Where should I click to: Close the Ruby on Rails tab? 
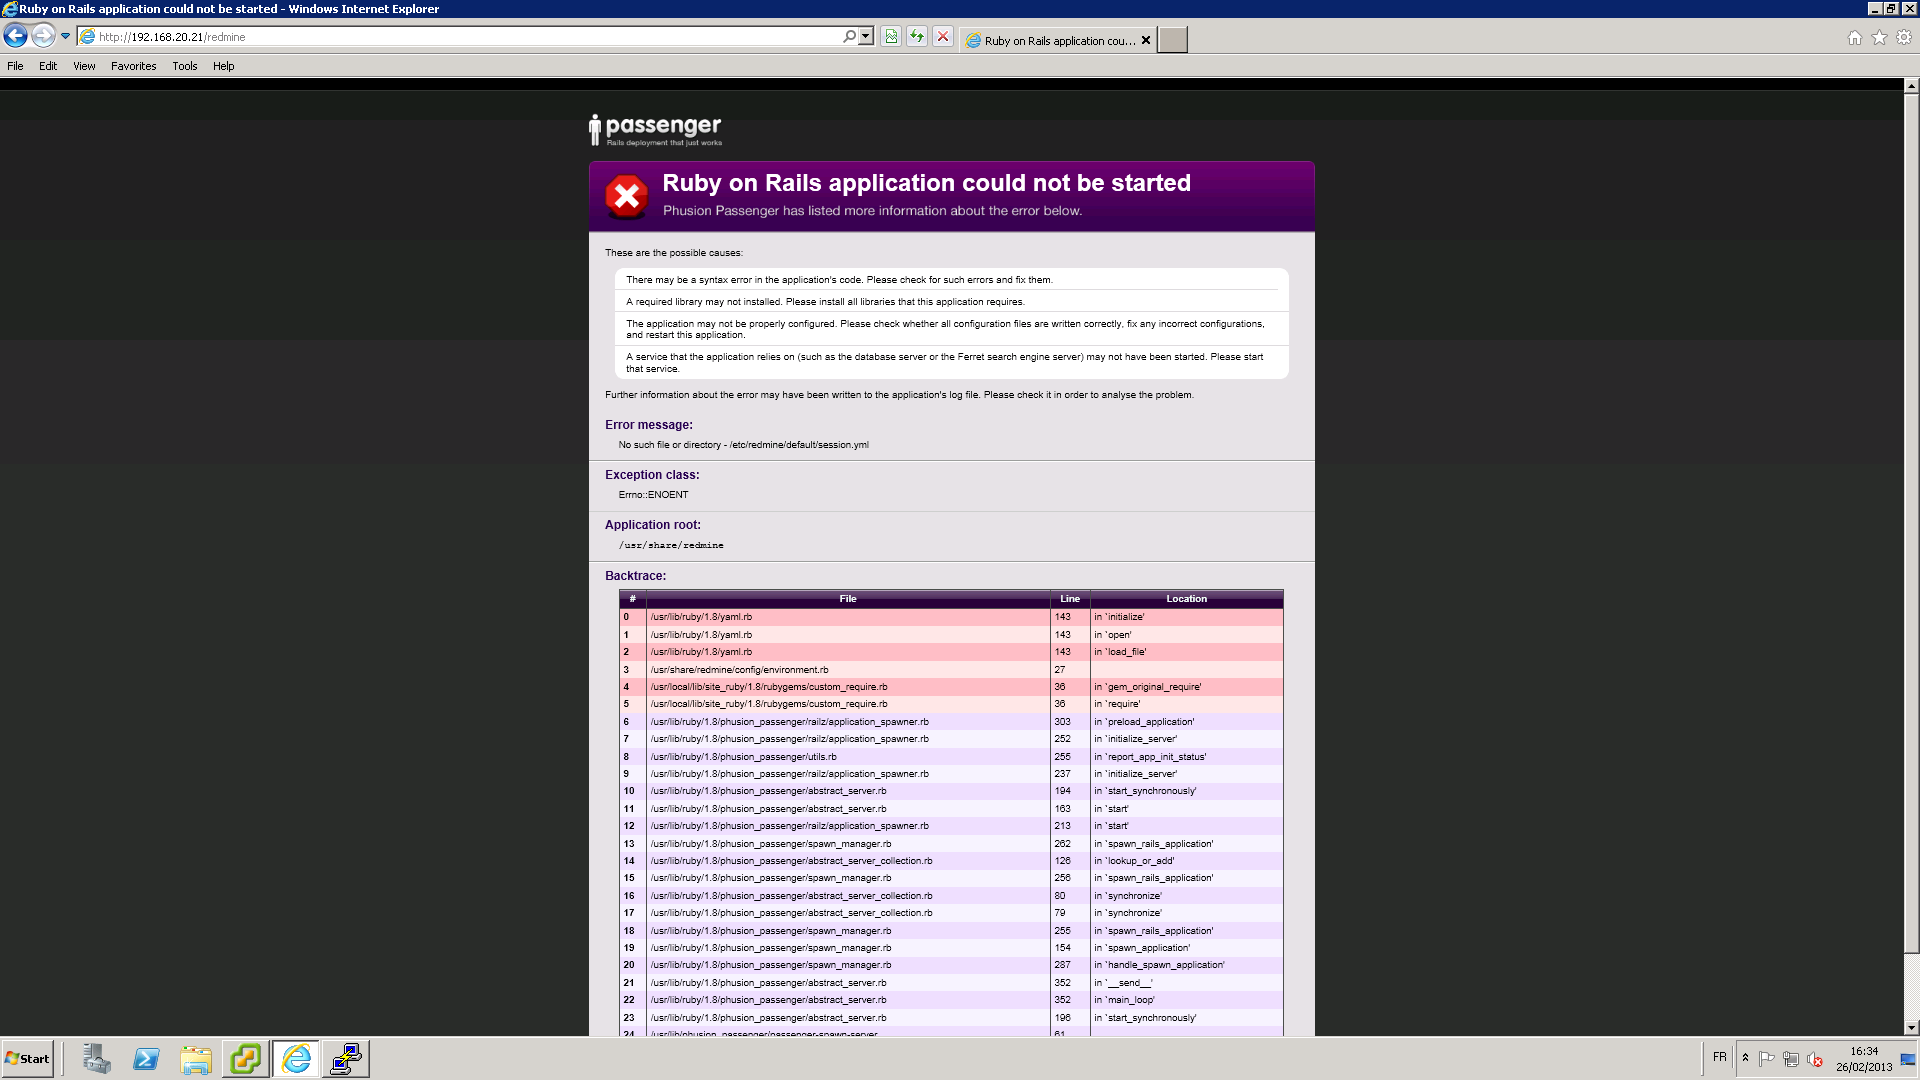coord(1146,41)
